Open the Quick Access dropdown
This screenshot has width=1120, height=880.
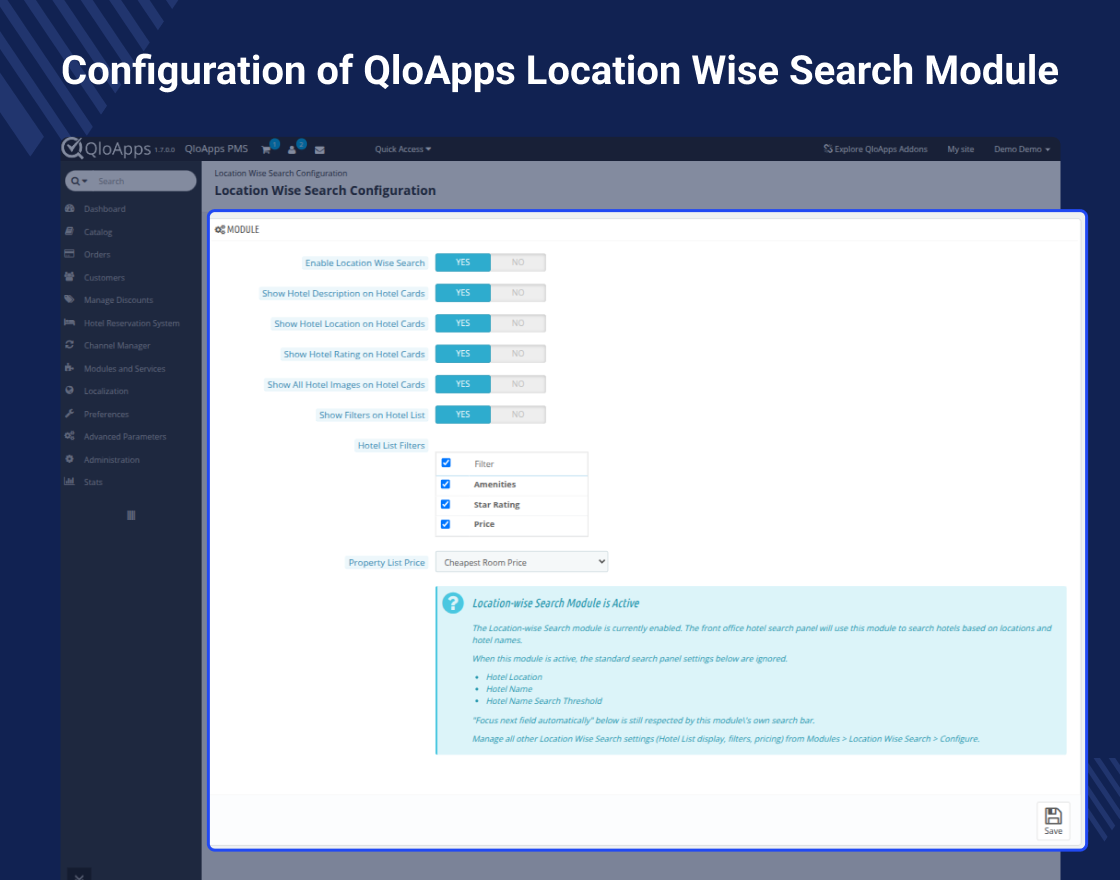[x=403, y=149]
